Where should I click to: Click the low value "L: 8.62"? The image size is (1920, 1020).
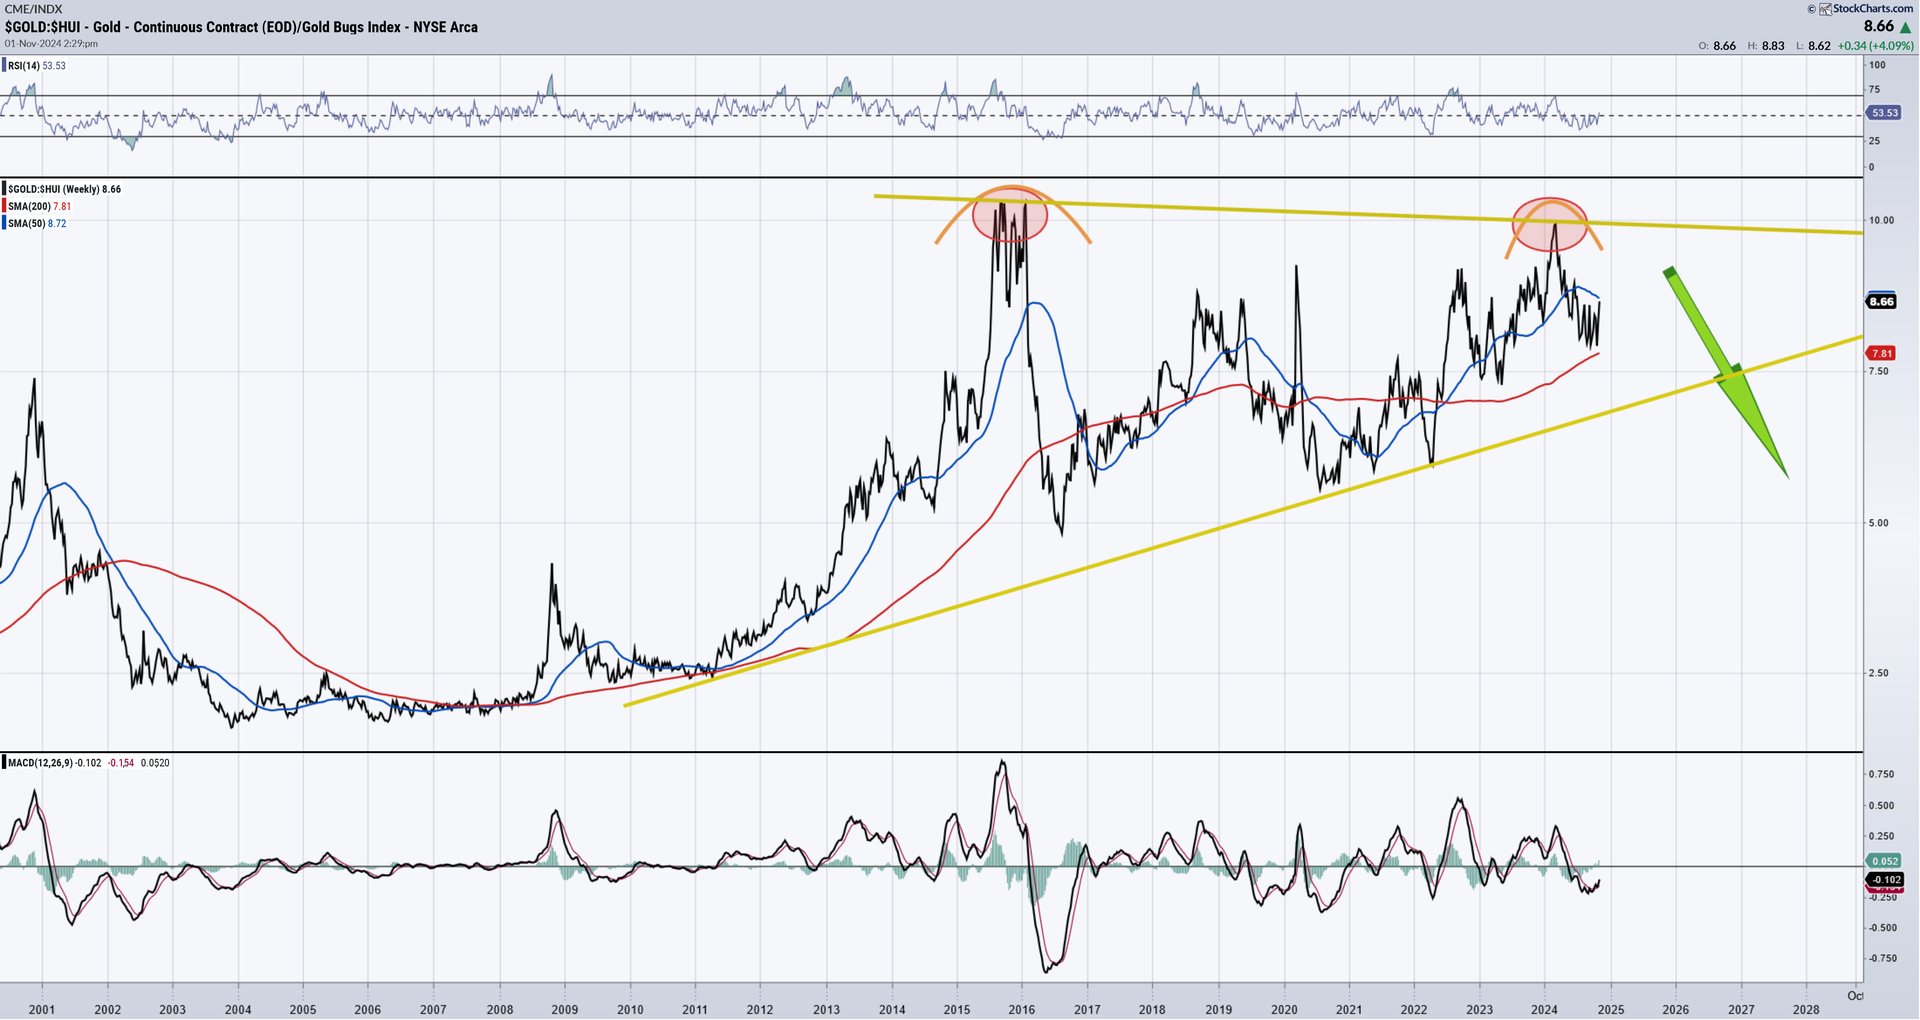(x=1813, y=46)
